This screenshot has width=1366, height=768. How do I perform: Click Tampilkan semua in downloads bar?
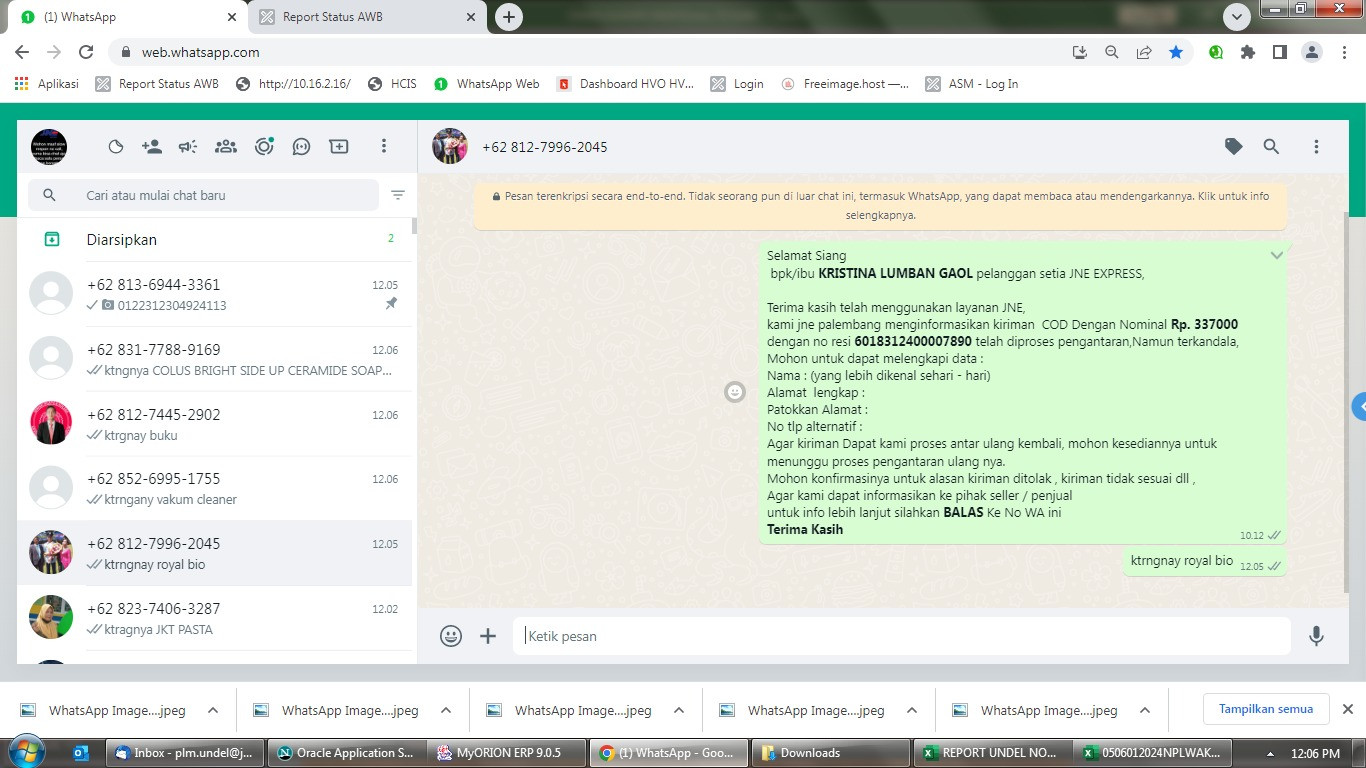click(x=1265, y=709)
